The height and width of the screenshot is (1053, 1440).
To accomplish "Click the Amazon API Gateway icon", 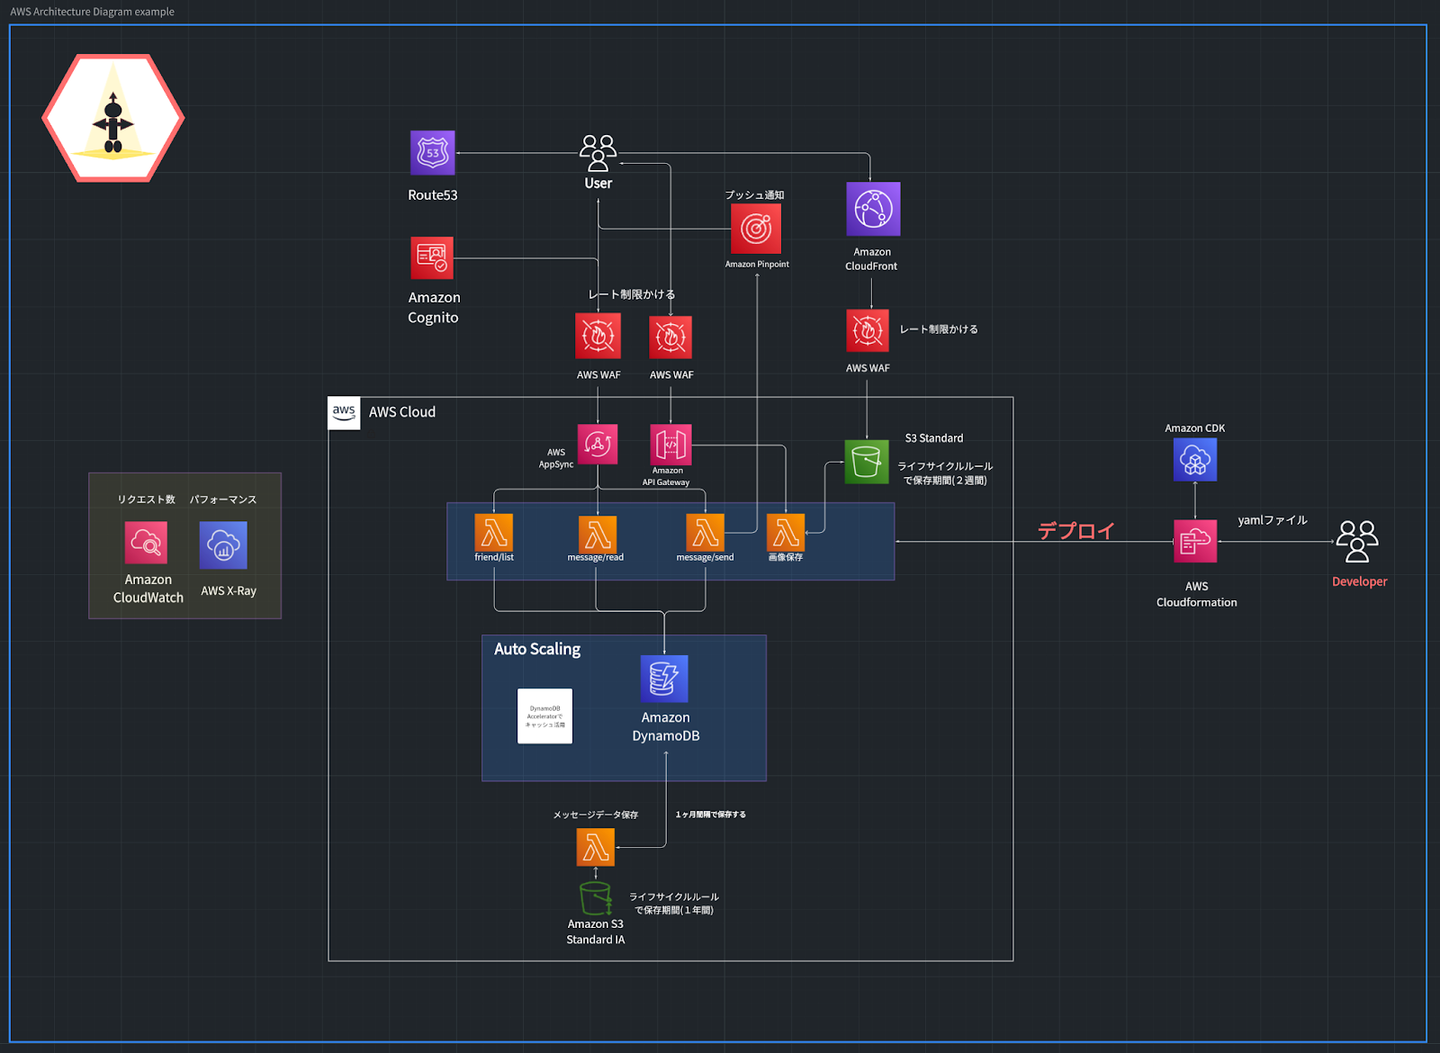I will [x=671, y=444].
